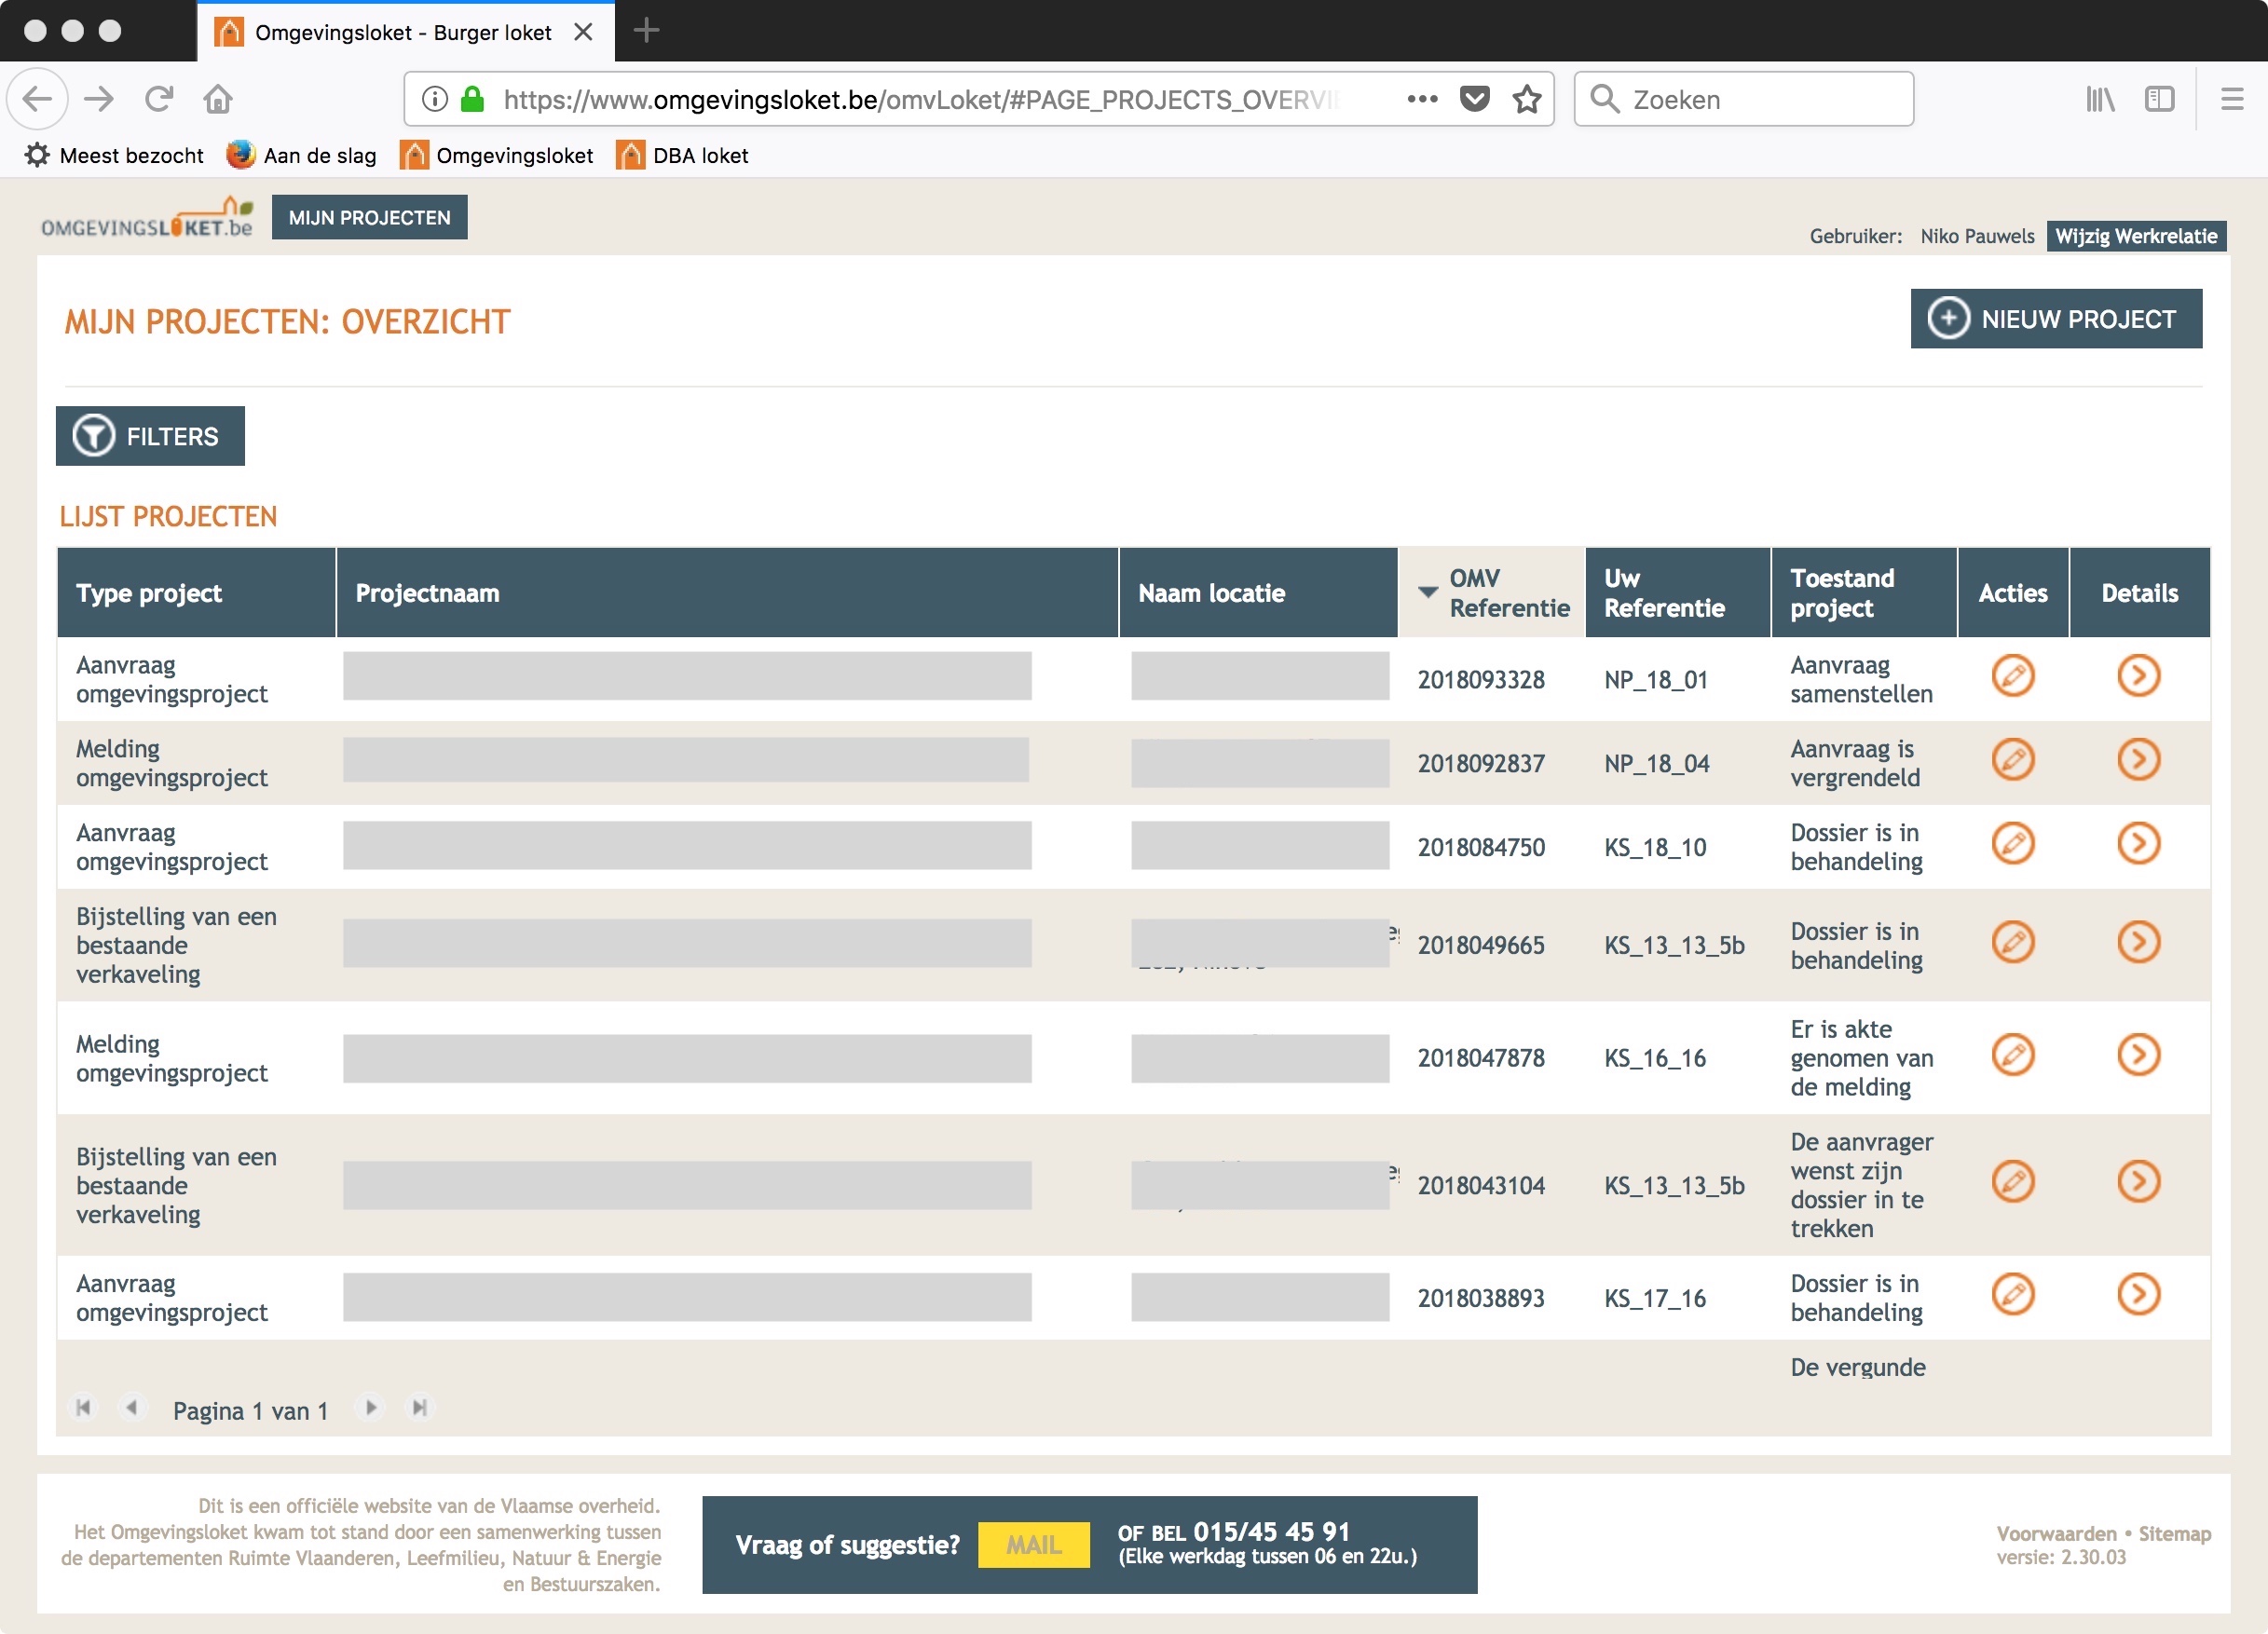Viewport: 2268px width, 1634px height.
Task: Toggle the browser sidebar view
Action: (2159, 99)
